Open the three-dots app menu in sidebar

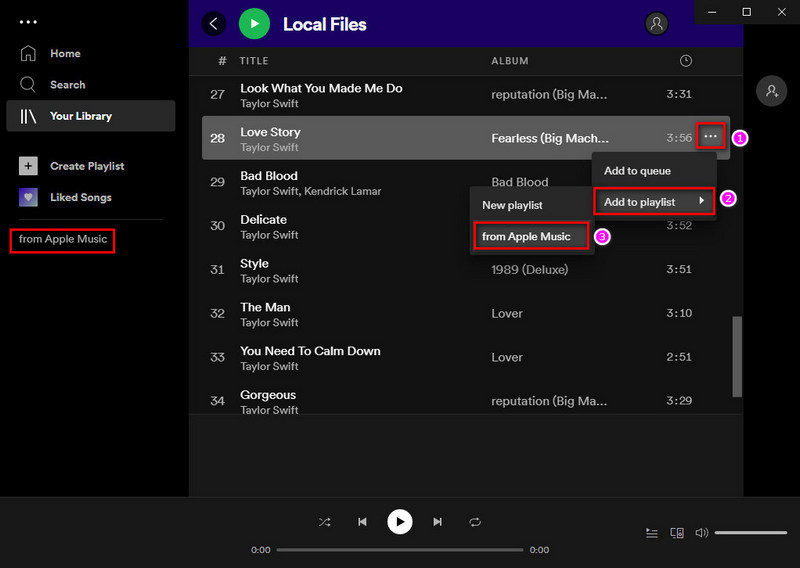click(x=28, y=22)
